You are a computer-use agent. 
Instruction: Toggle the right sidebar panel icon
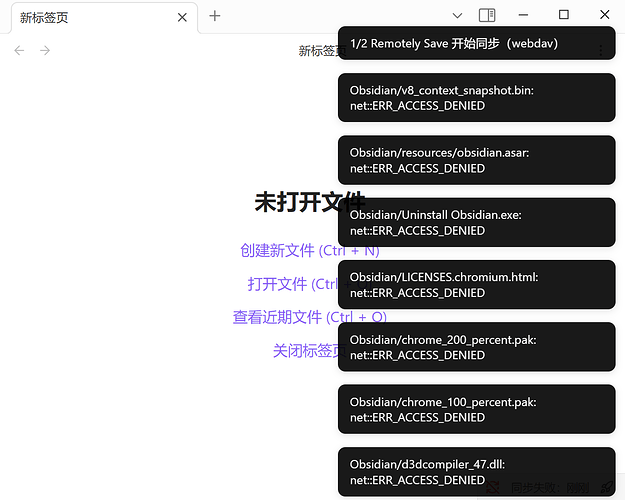[487, 15]
